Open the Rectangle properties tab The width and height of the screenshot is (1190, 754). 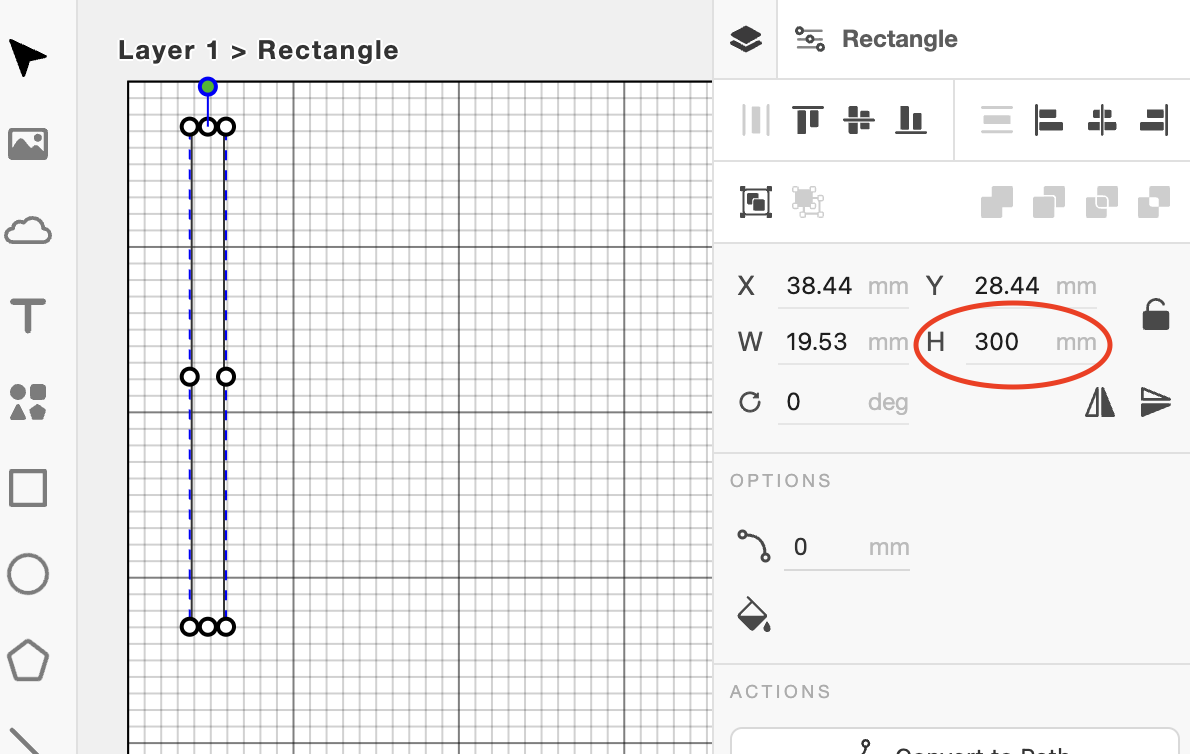[x=877, y=39]
